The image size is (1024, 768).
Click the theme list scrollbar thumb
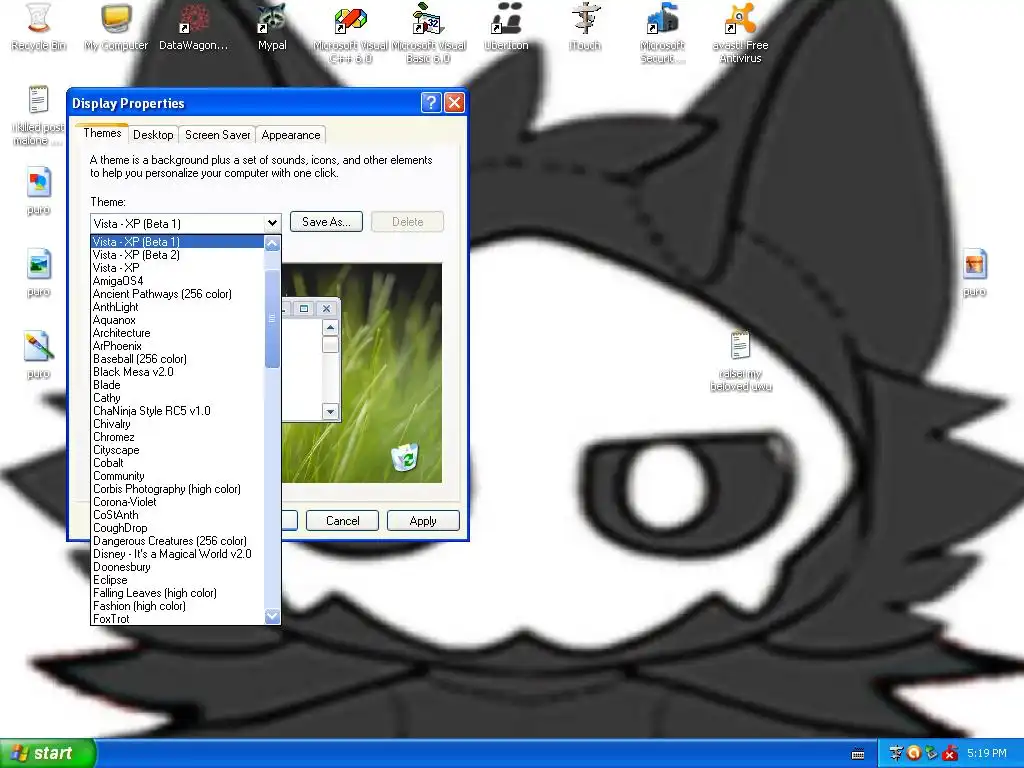[272, 318]
